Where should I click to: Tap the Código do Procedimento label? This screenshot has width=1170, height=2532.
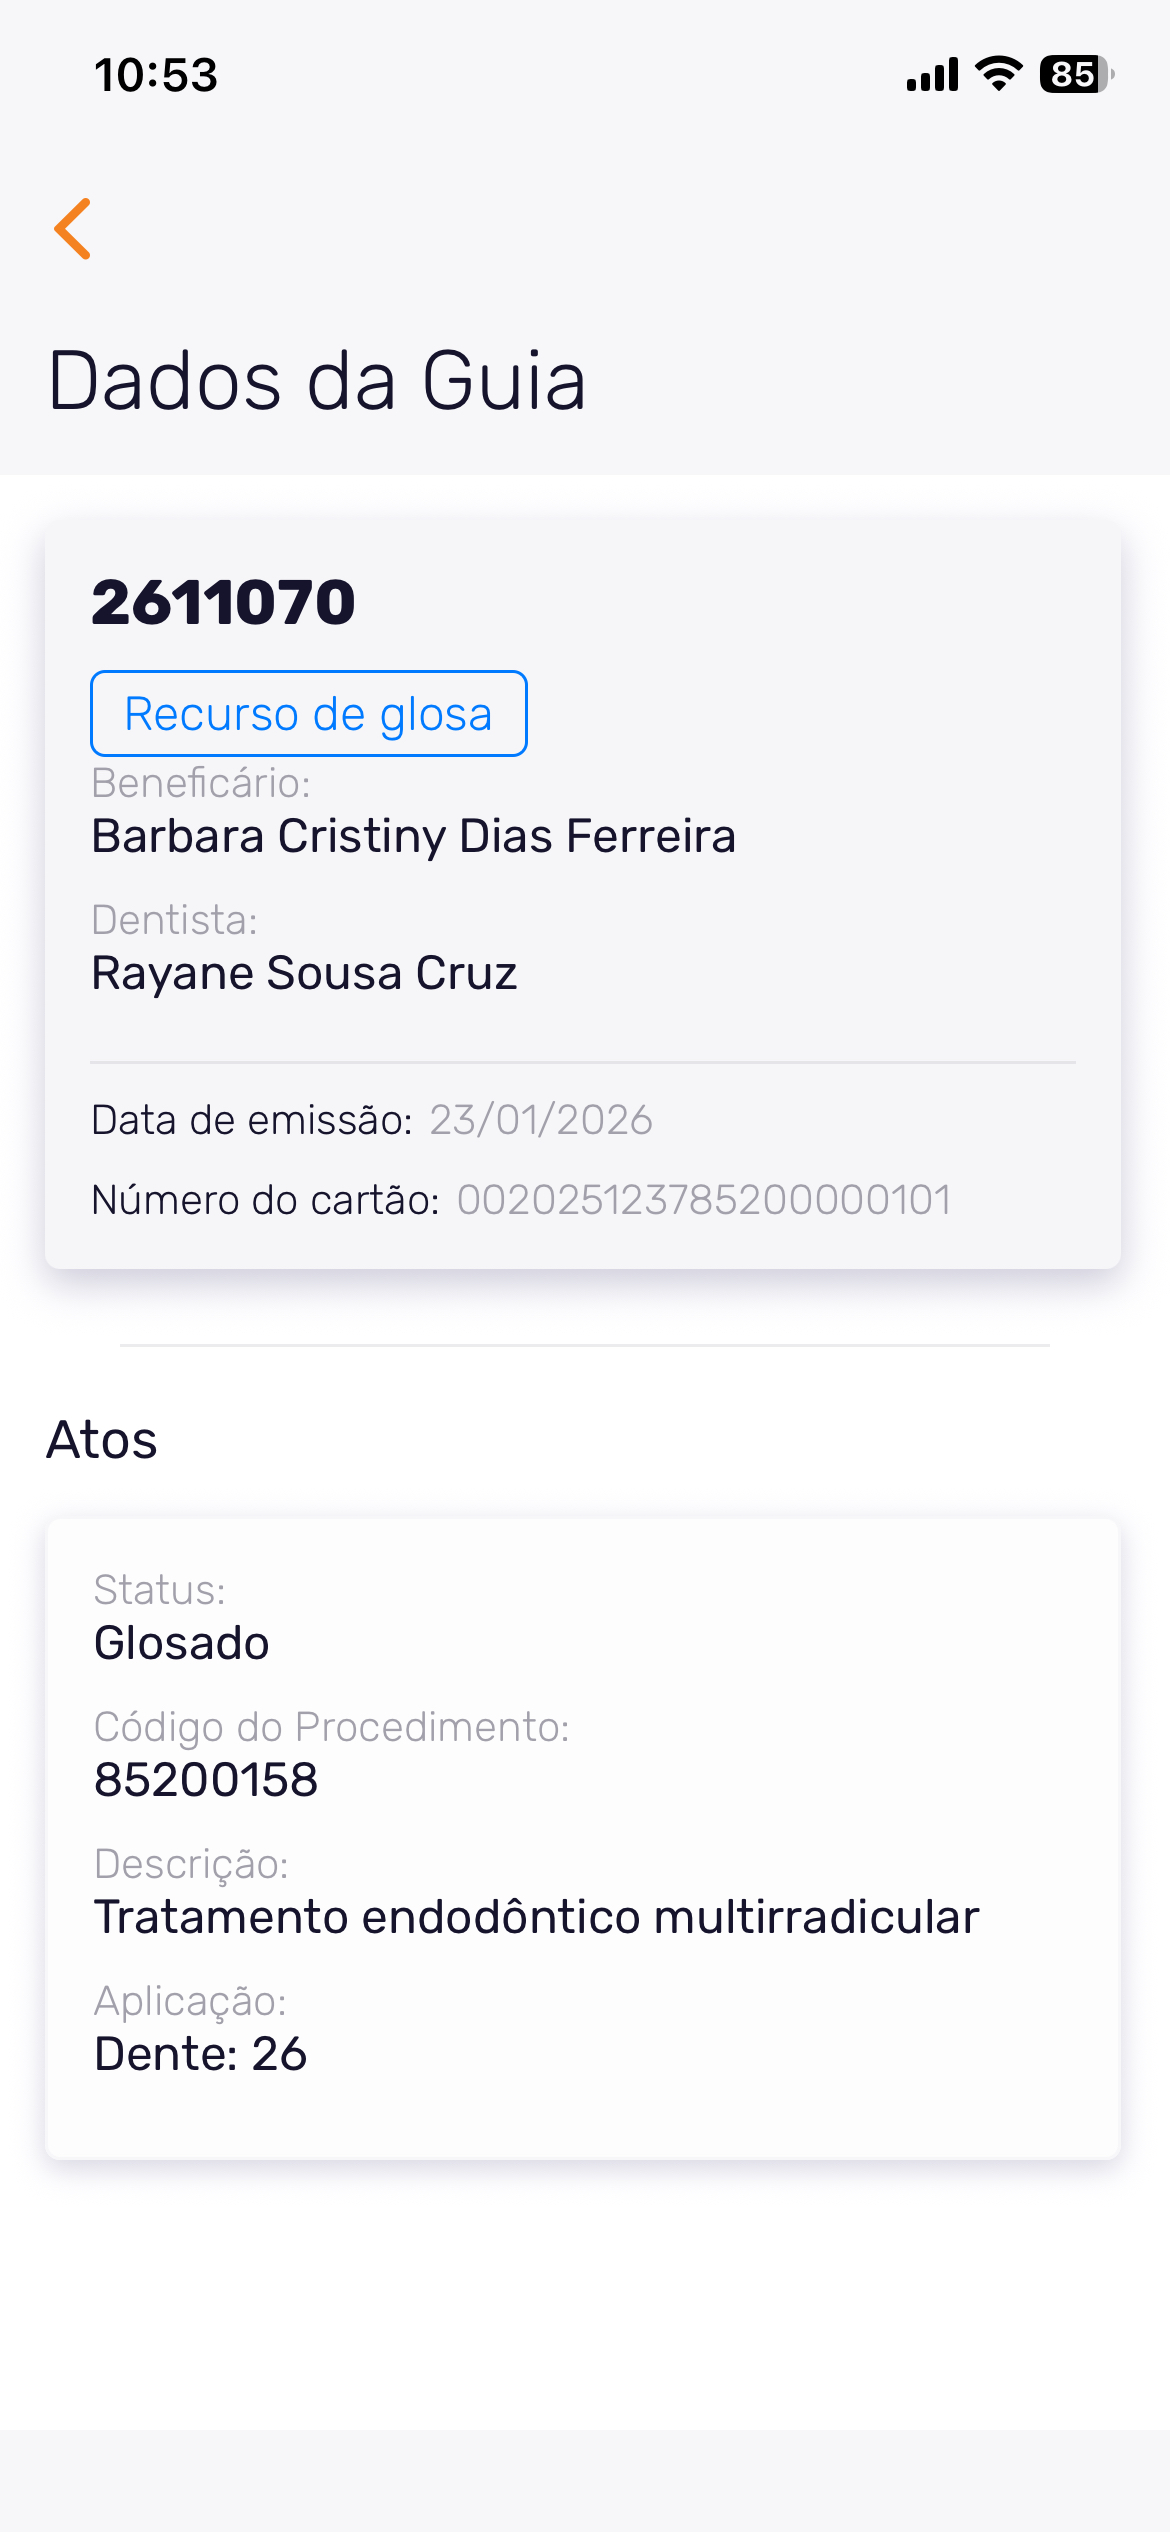[331, 1727]
